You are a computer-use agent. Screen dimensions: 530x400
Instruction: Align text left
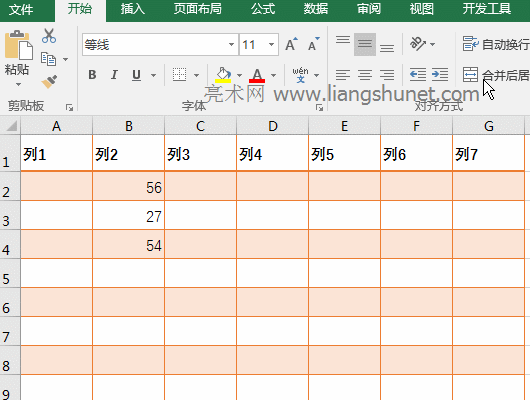click(x=343, y=75)
